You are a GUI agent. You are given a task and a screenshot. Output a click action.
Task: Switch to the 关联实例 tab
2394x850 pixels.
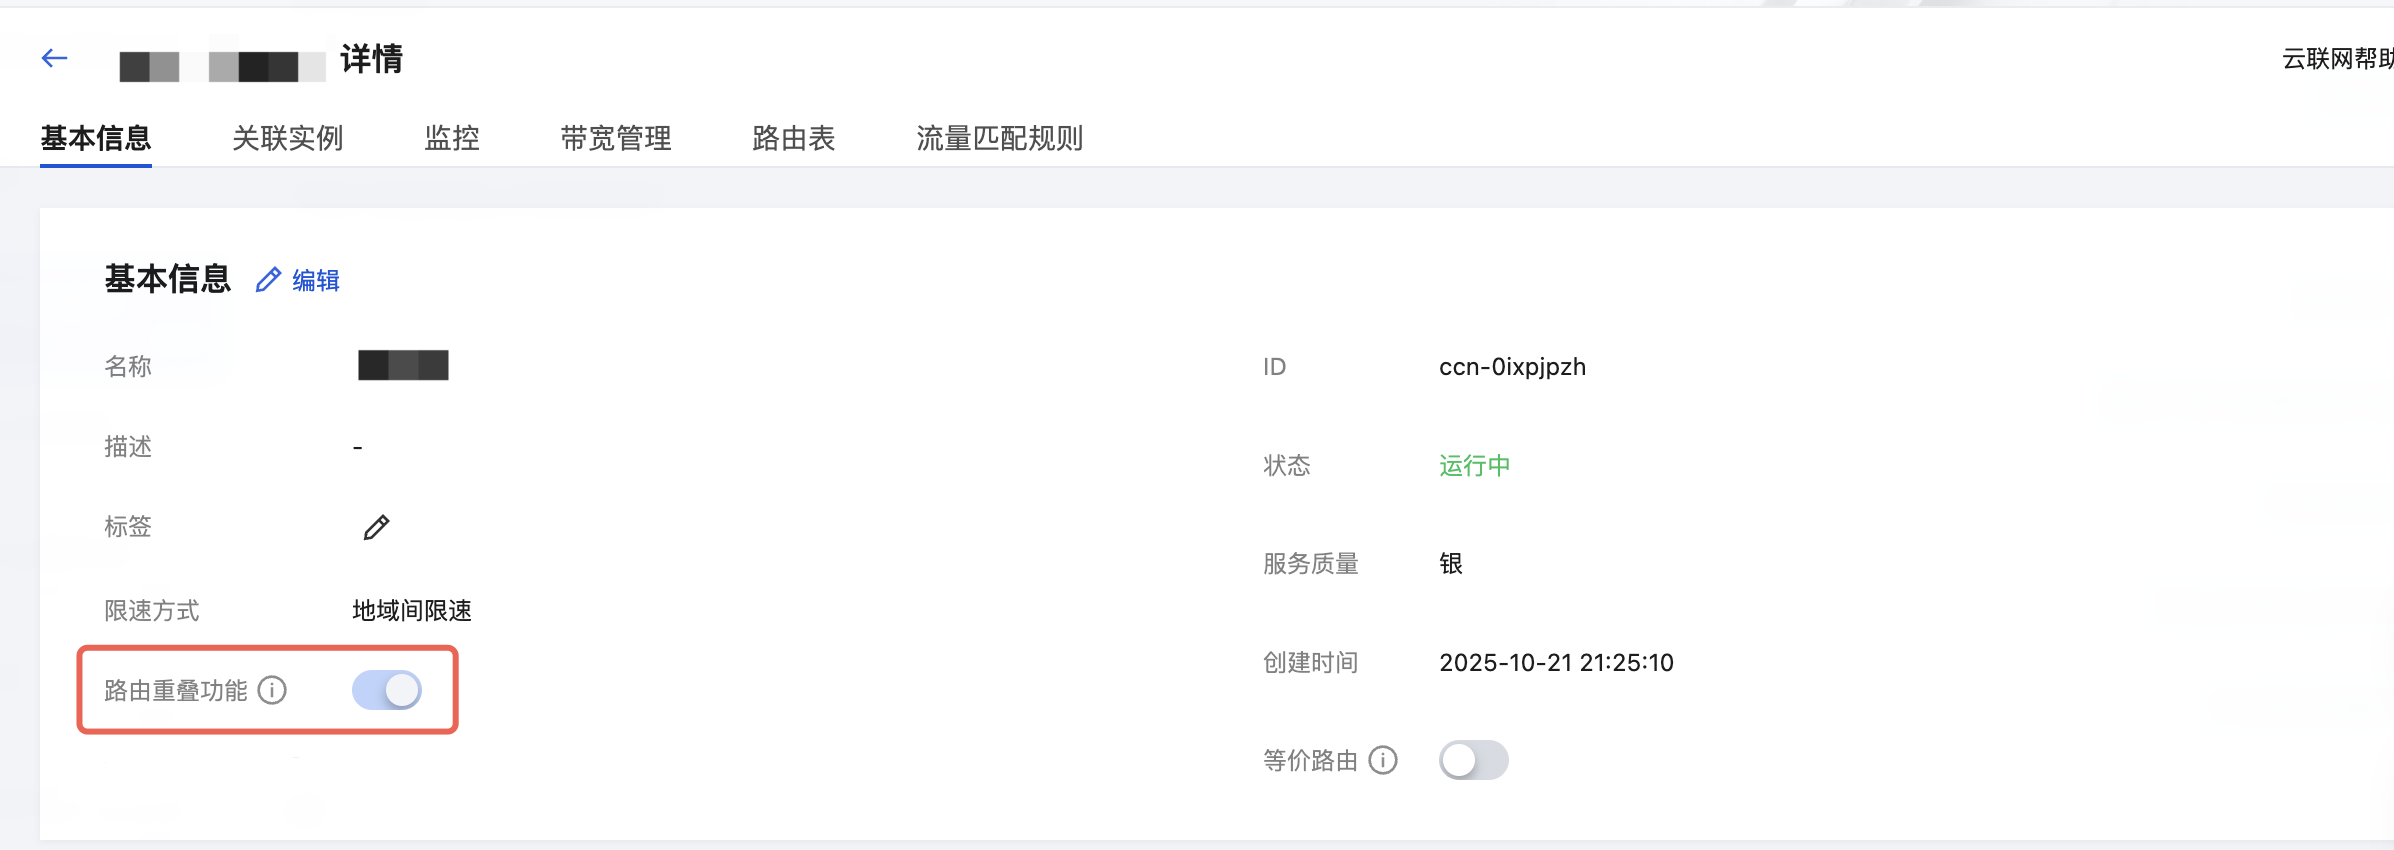[288, 138]
